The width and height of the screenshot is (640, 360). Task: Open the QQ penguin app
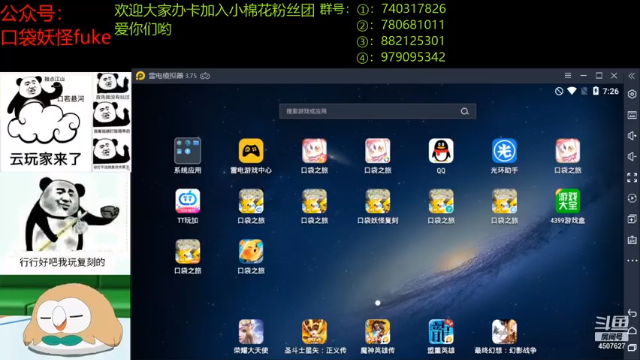pyautogui.click(x=441, y=151)
